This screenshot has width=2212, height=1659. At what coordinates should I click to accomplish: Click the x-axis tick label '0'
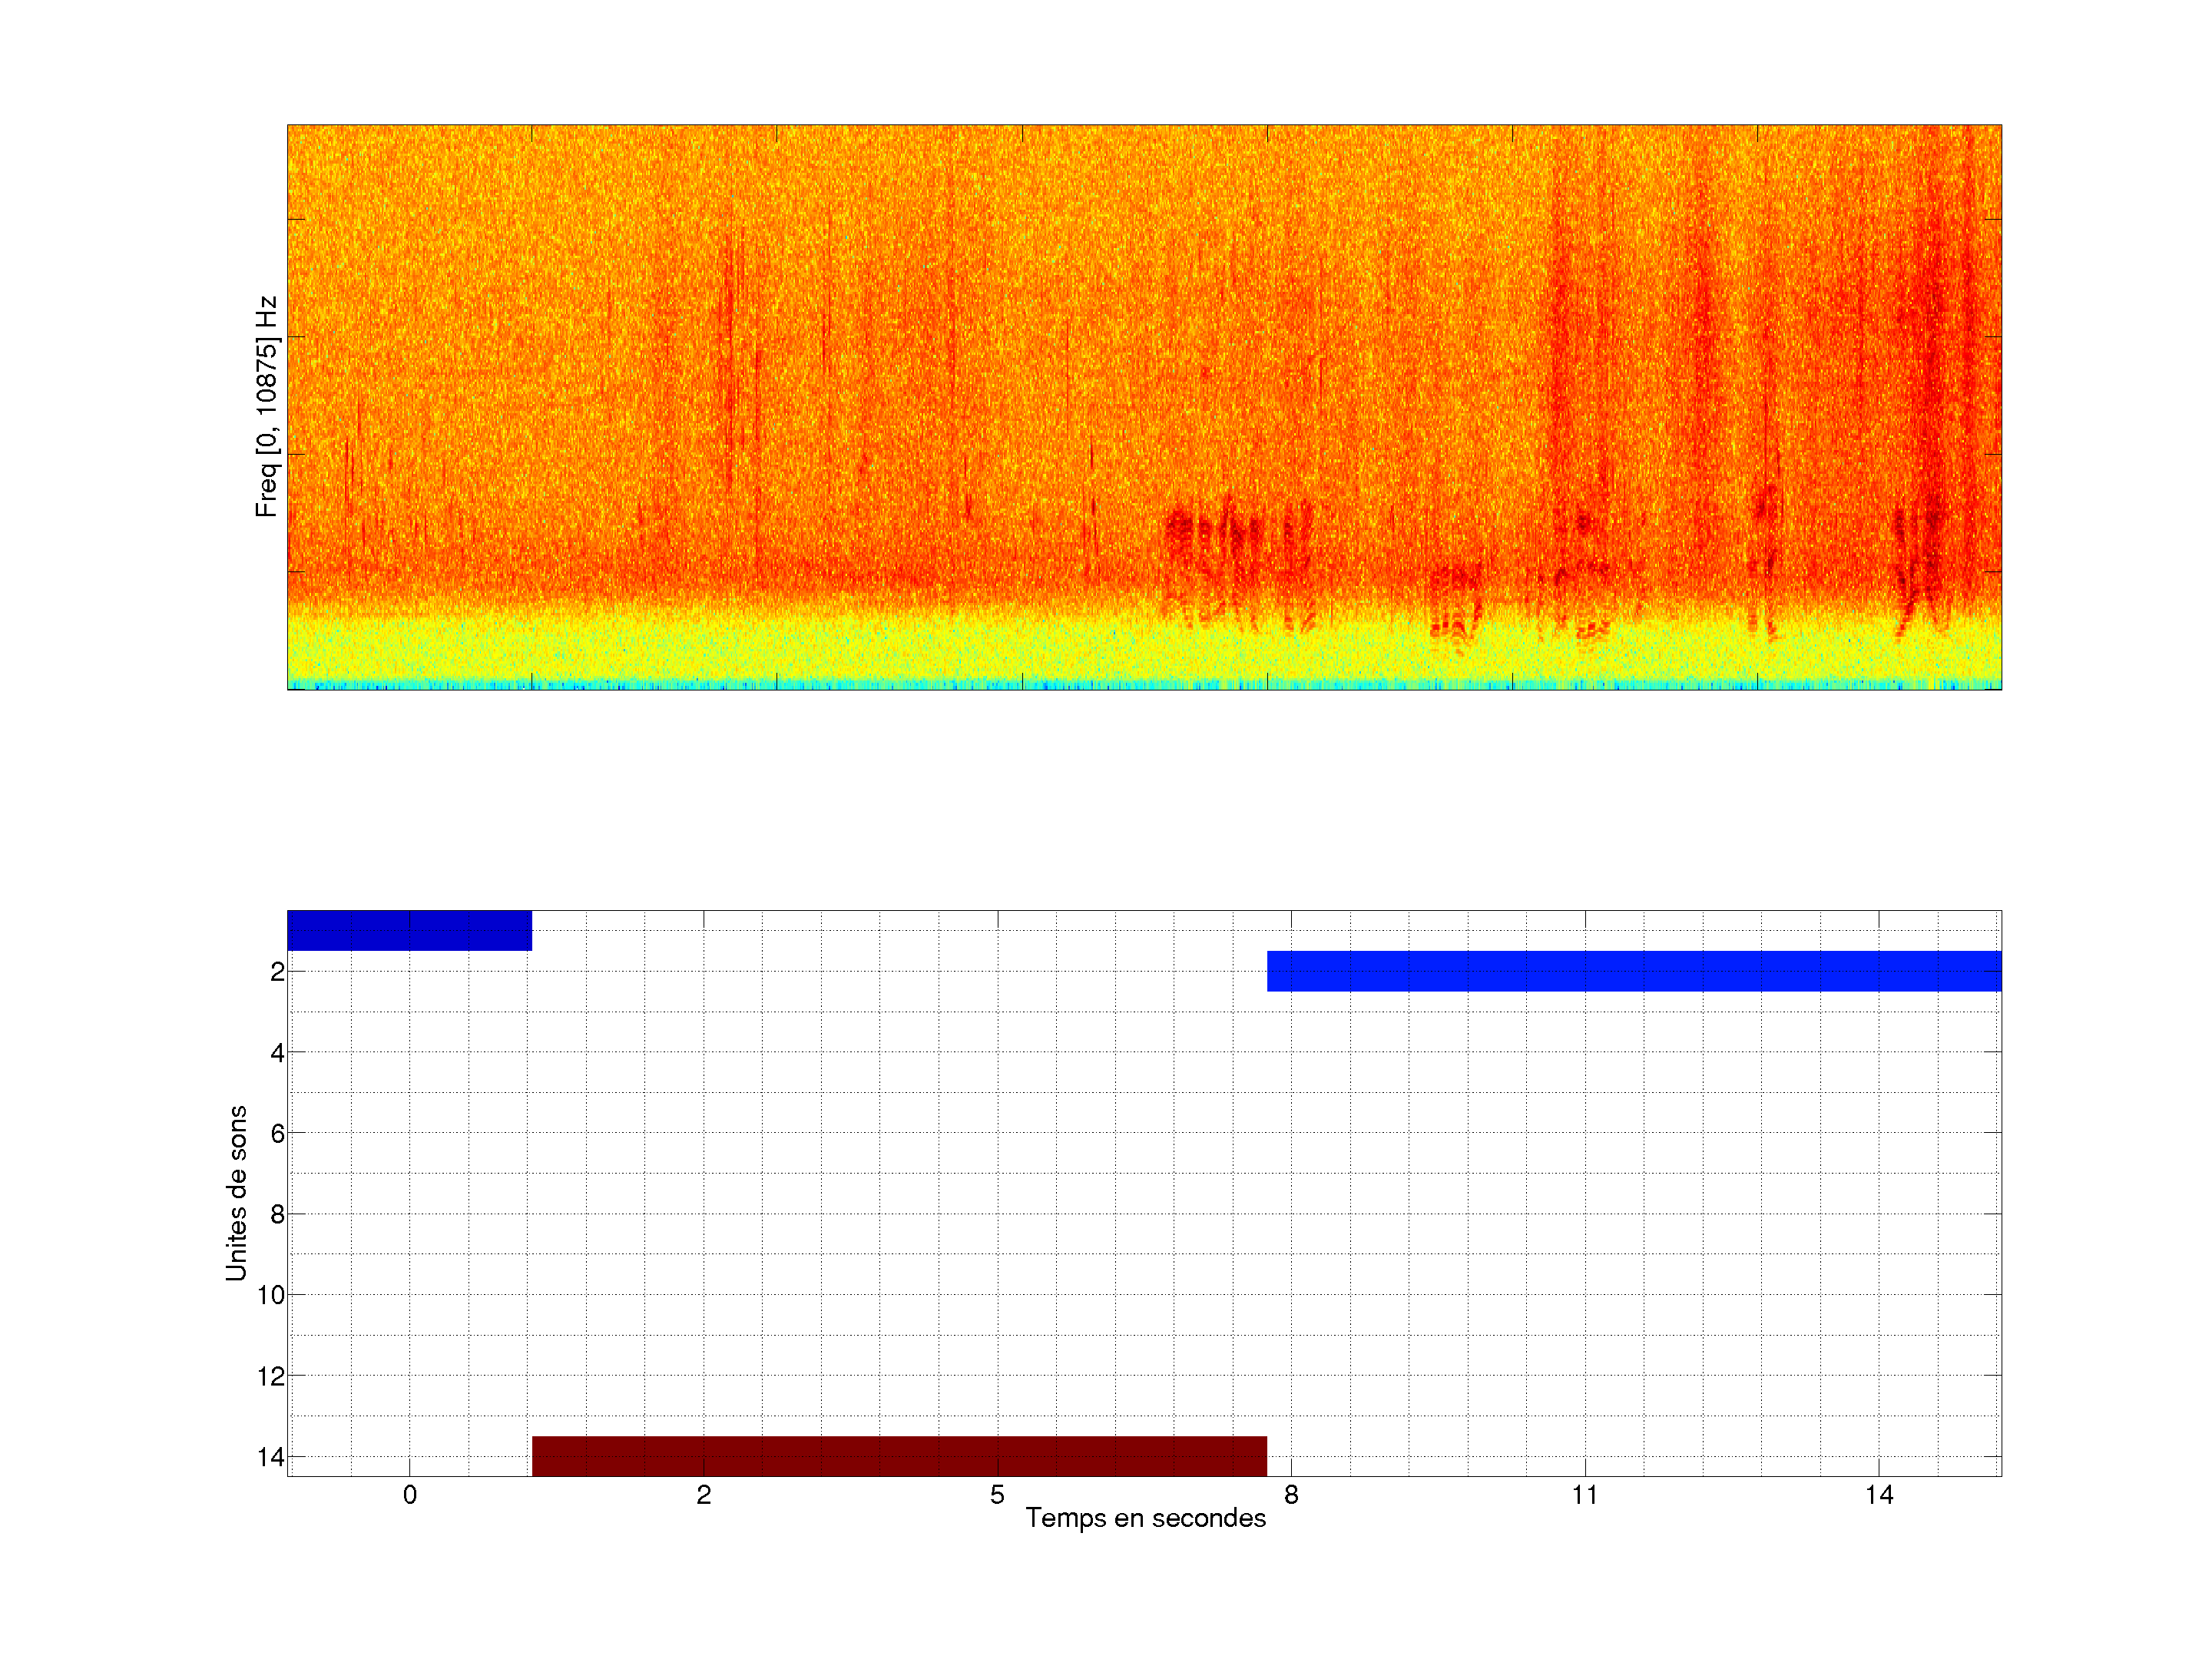coord(410,1495)
